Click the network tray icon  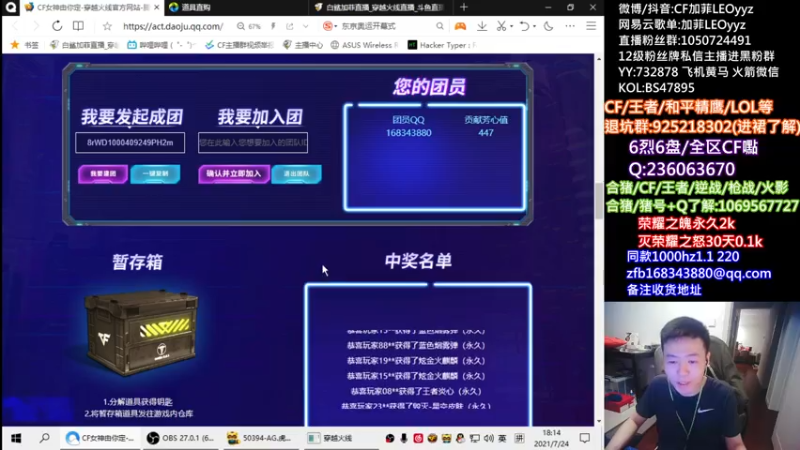coord(474,438)
